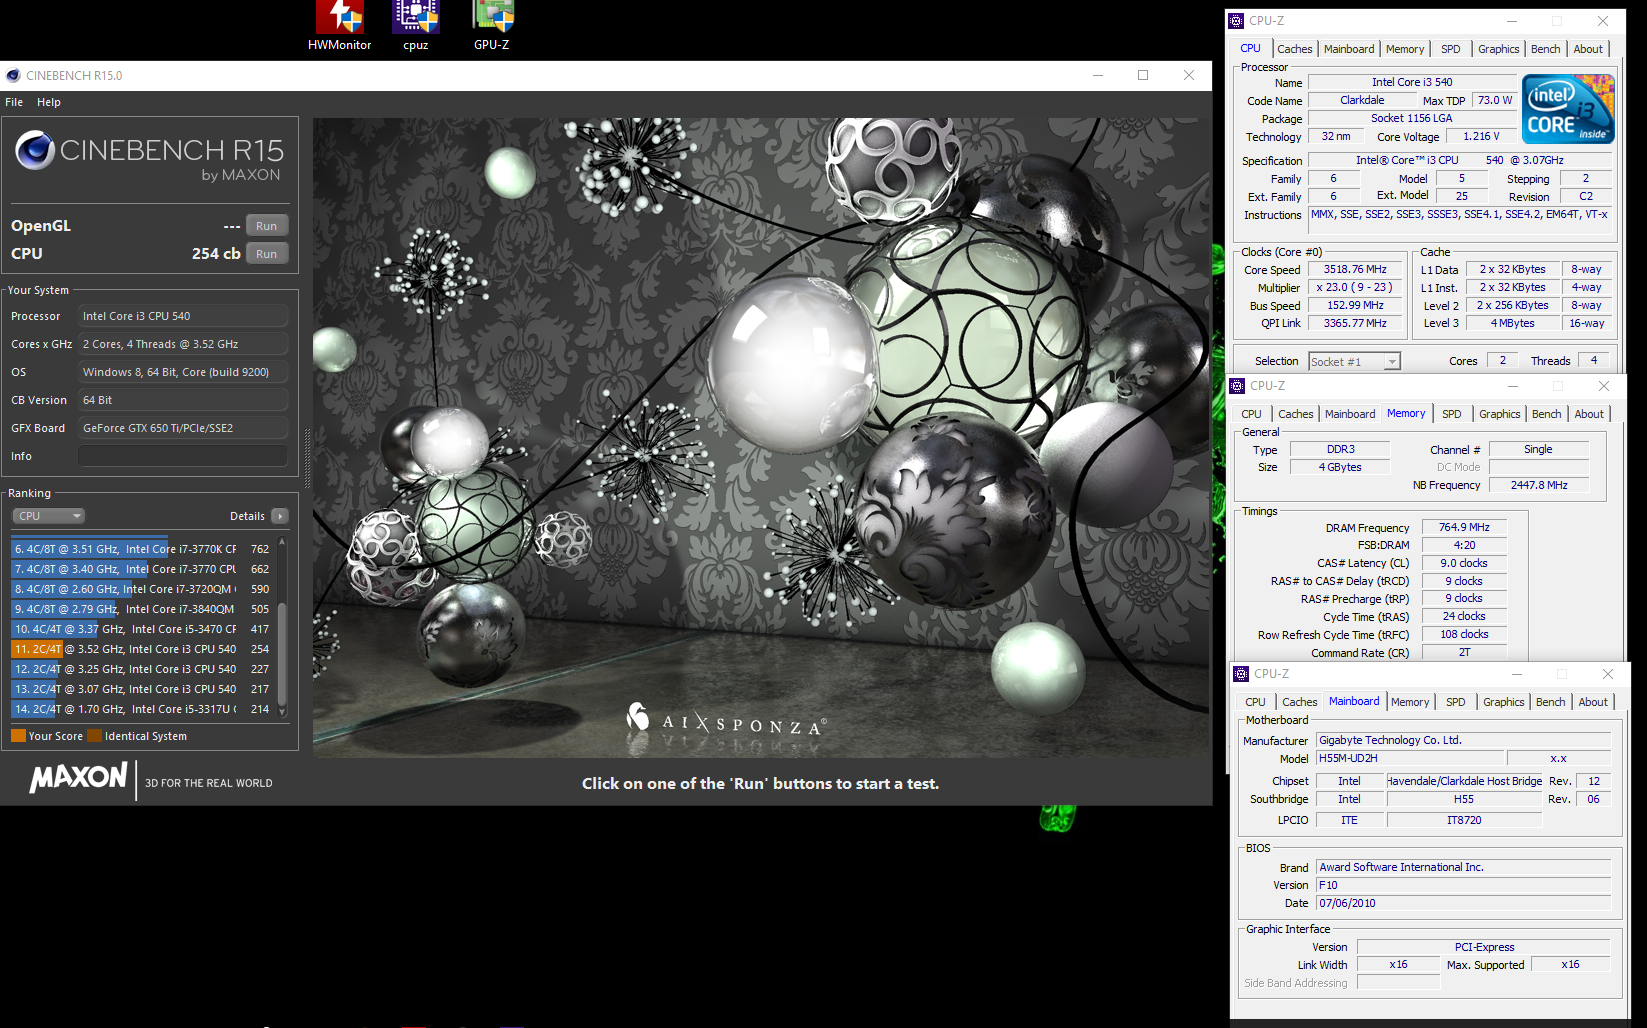Screen dimensions: 1647x1028
Task: Open Mainboard tab in top CPU-Z window
Action: (1349, 49)
